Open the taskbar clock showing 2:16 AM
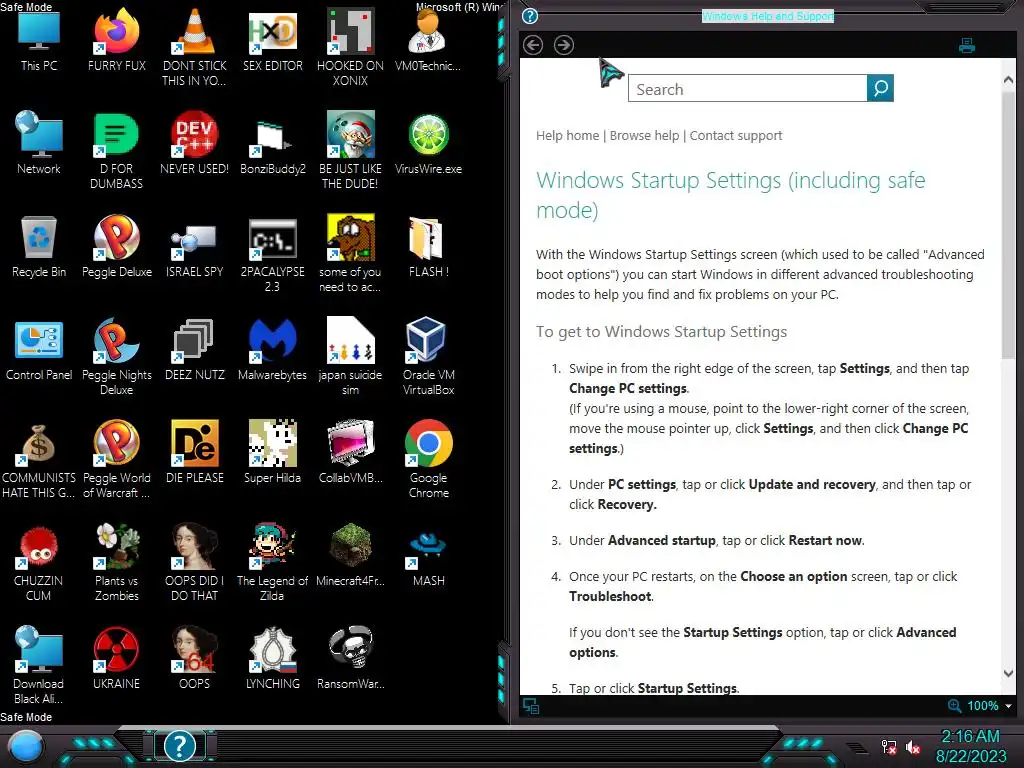Viewport: 1024px width, 768px height. point(970,746)
